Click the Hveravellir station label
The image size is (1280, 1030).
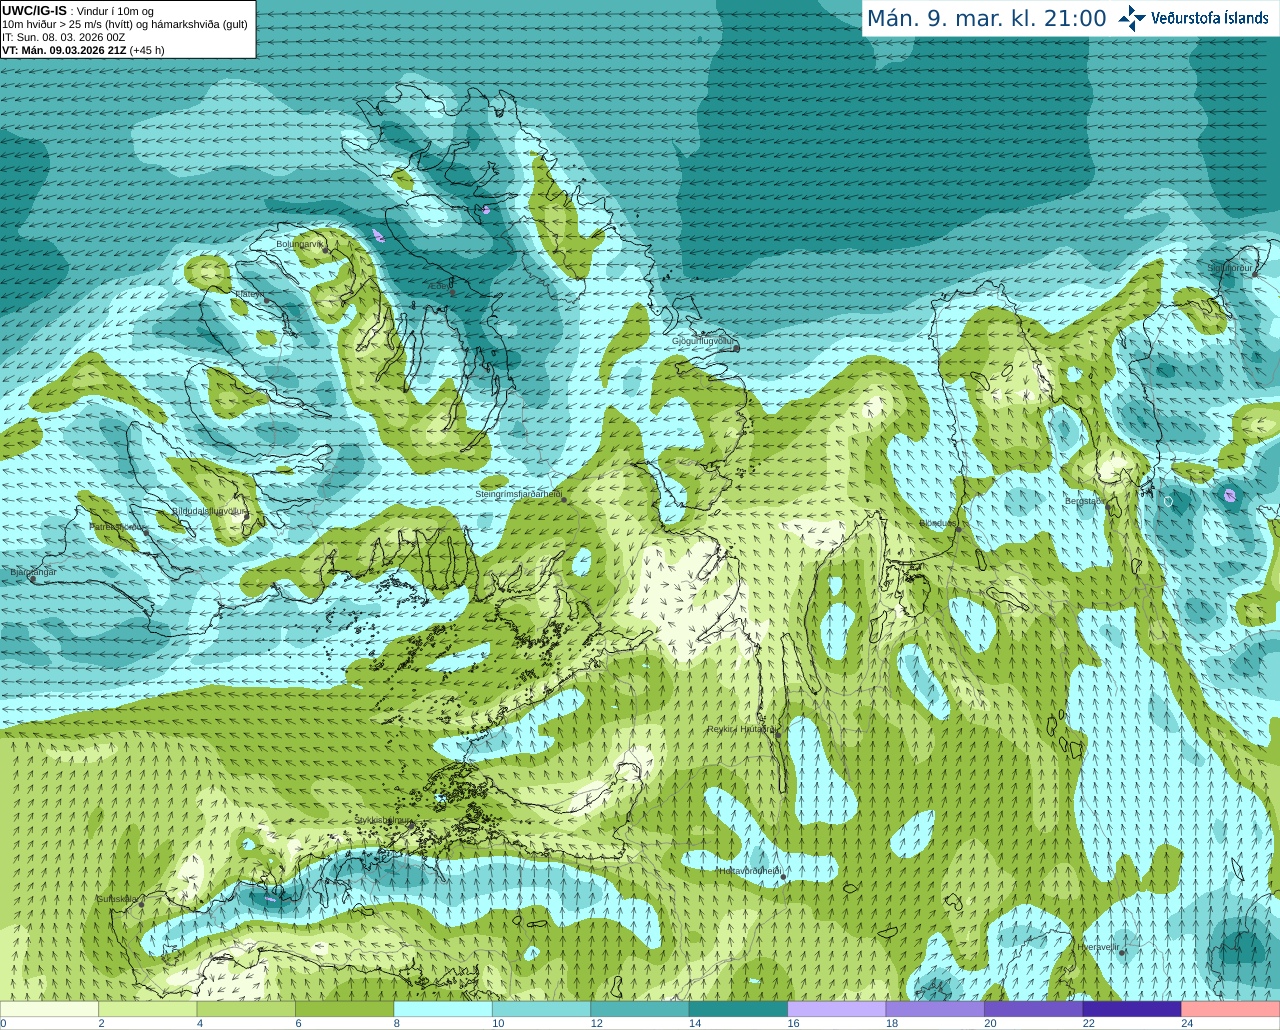point(1098,946)
